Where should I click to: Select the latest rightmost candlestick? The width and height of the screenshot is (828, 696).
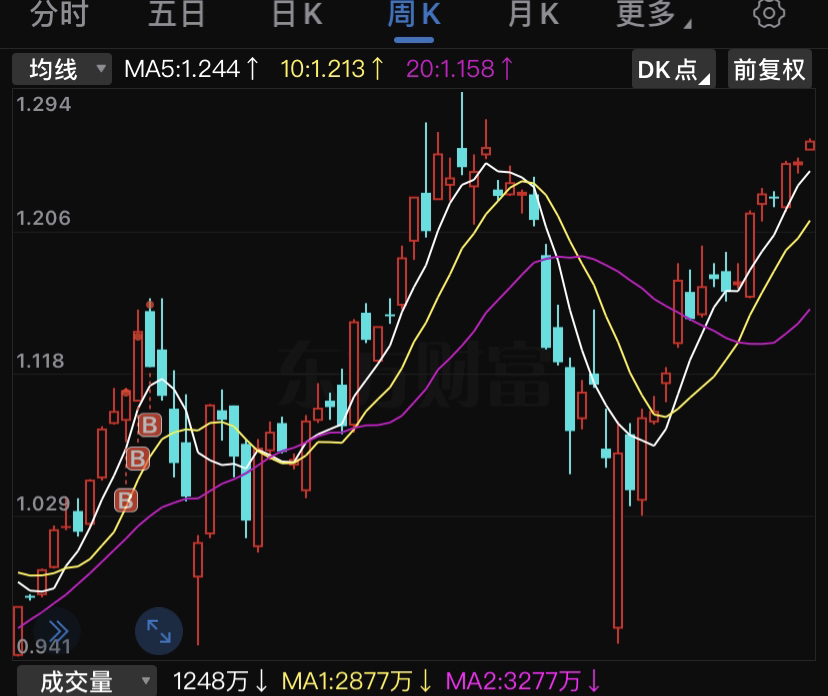click(x=810, y=145)
